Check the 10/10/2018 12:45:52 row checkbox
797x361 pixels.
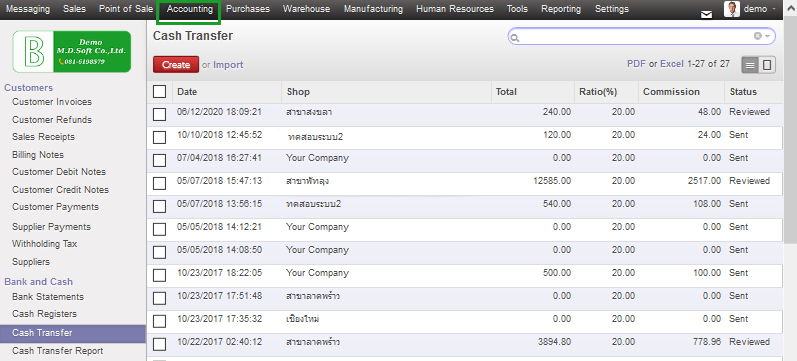160,137
